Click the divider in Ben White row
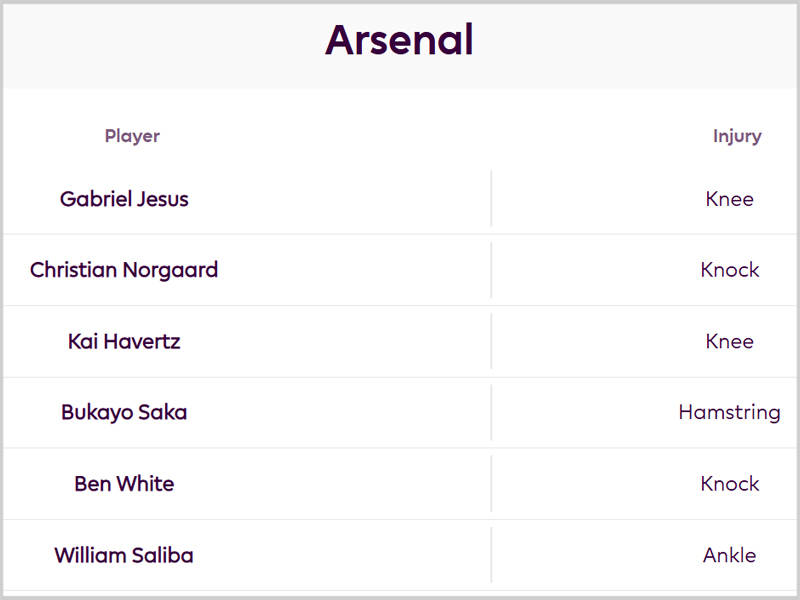800x600 pixels. (x=491, y=484)
